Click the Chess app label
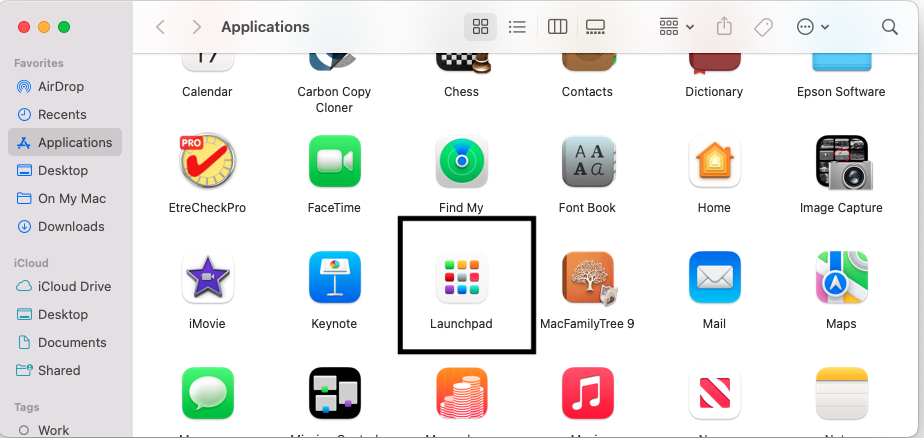 point(461,92)
